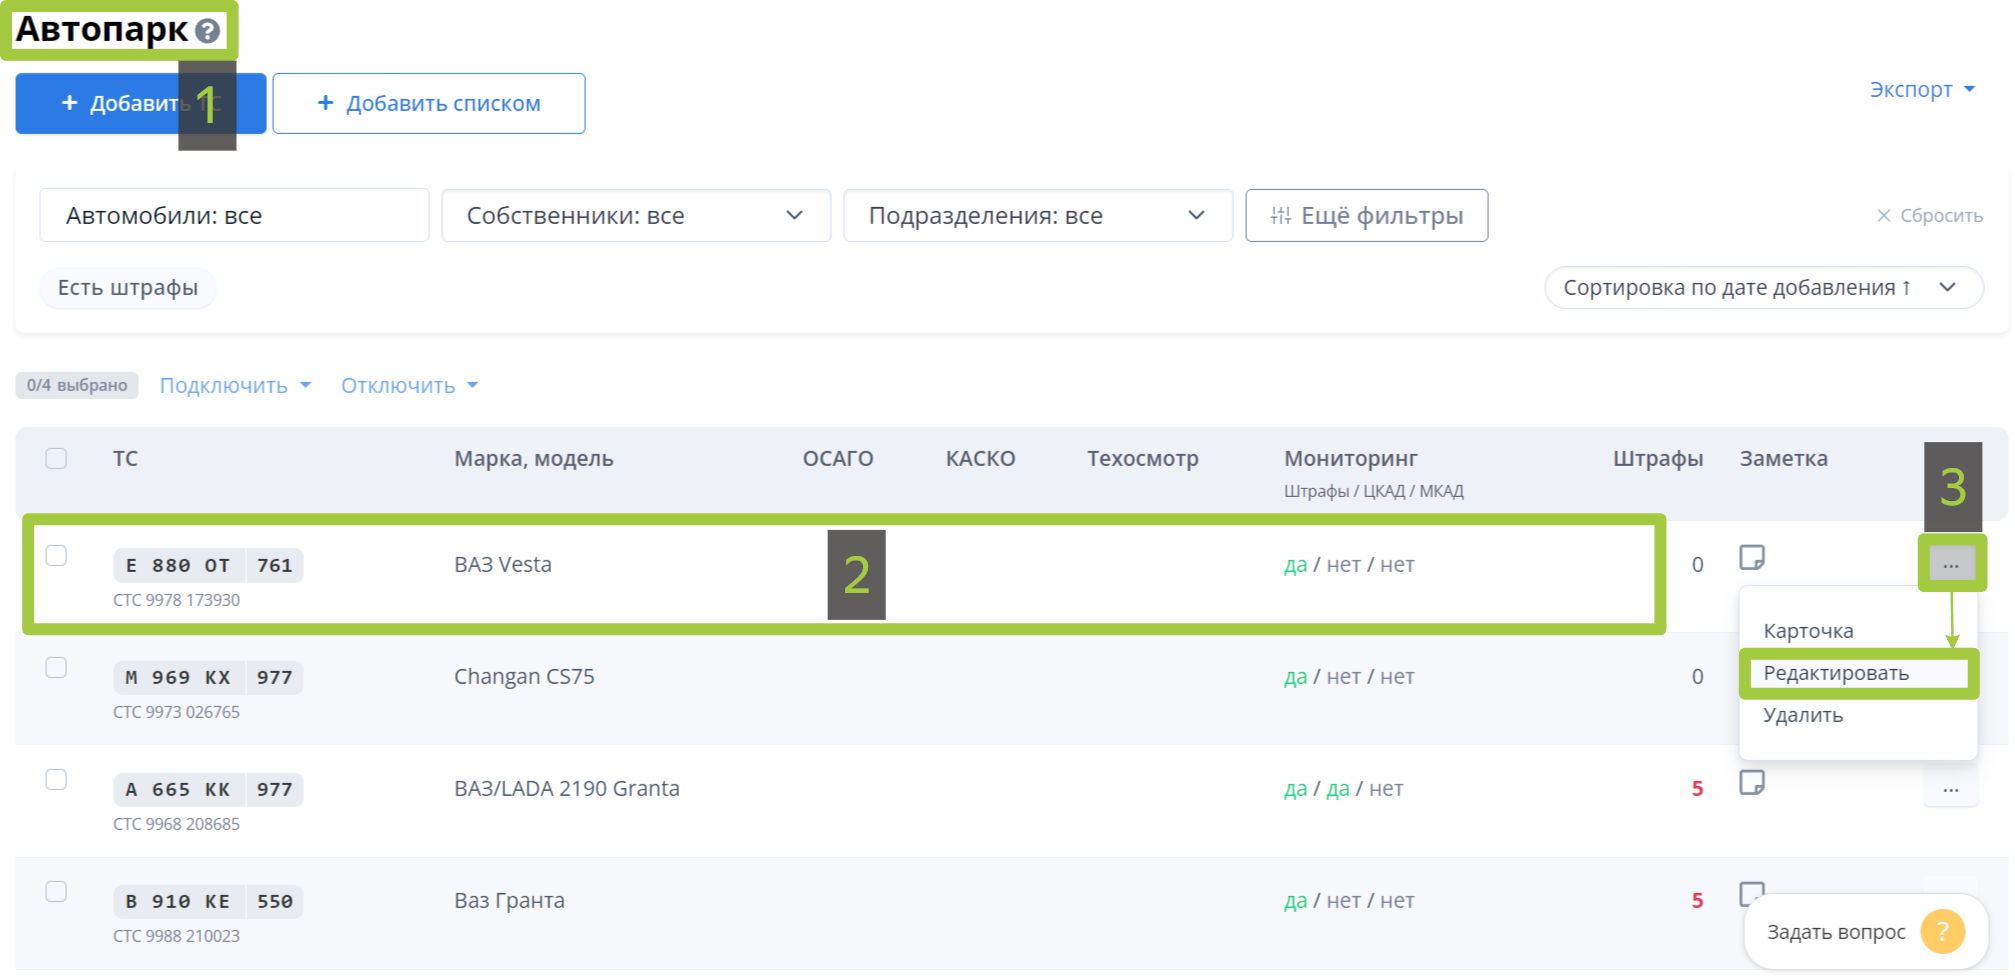The image size is (2015, 978).
Task: Click the orange question chat icon
Action: click(x=1942, y=931)
